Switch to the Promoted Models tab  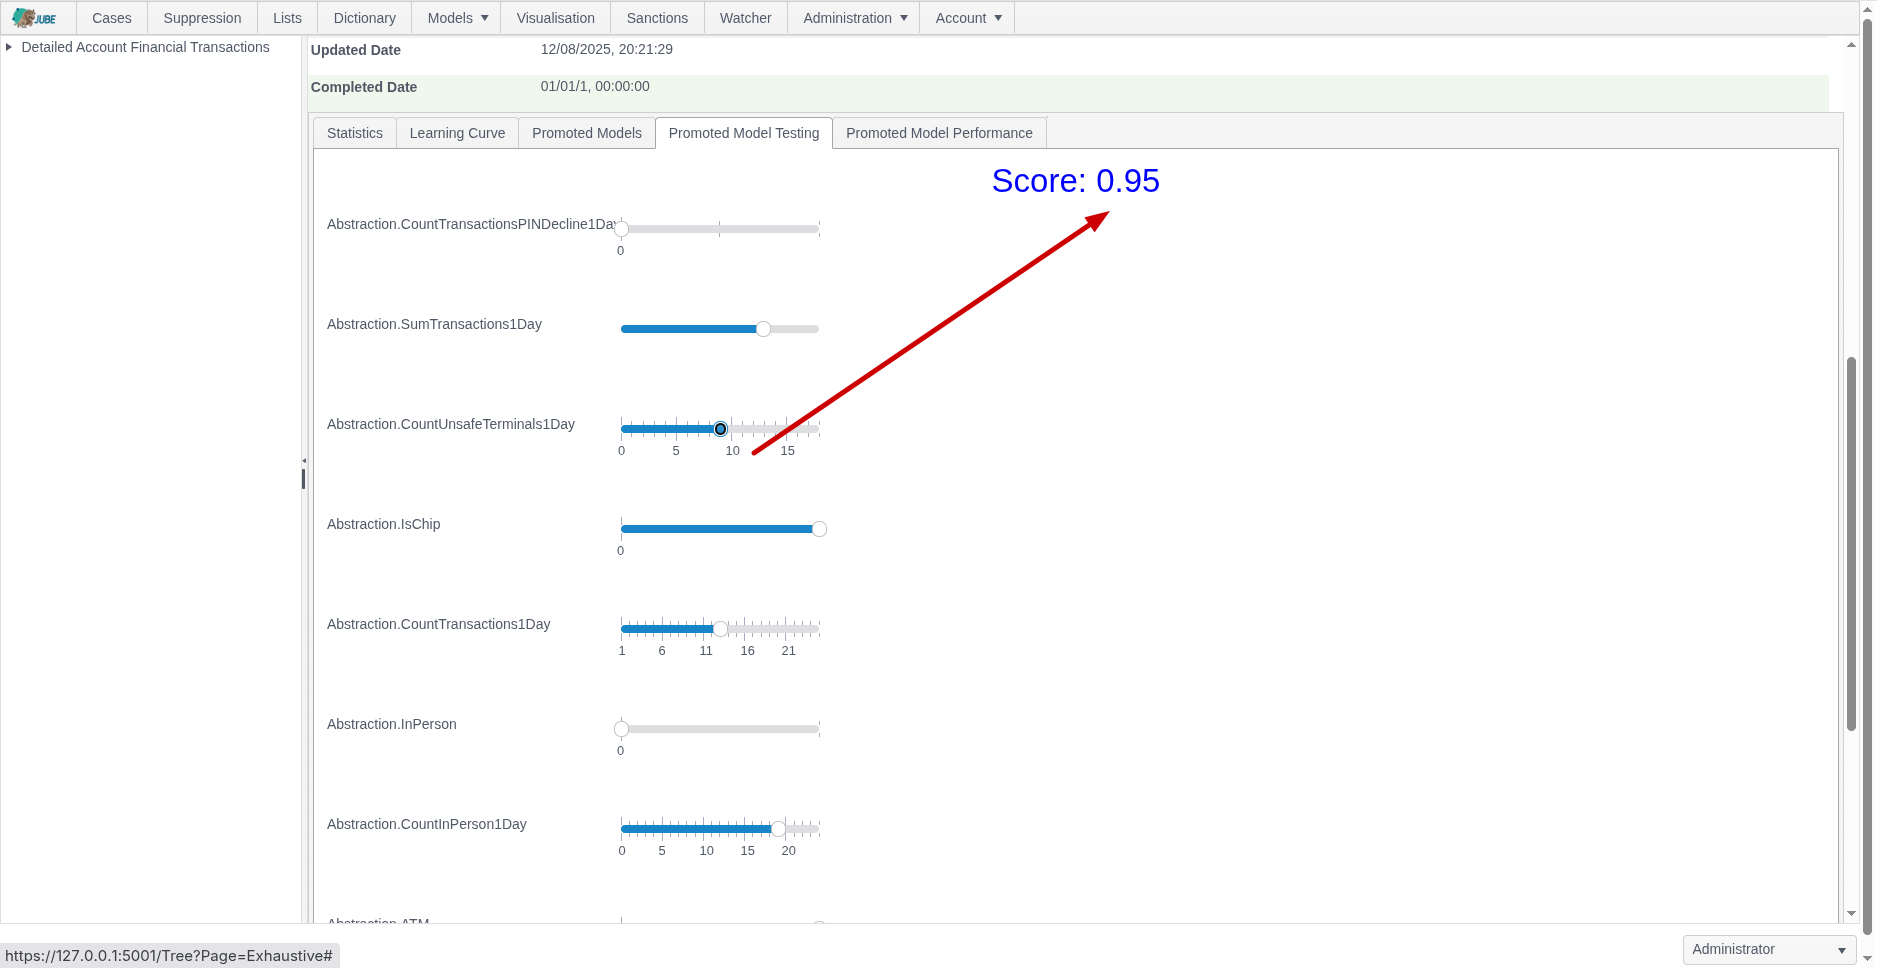pyautogui.click(x=587, y=133)
